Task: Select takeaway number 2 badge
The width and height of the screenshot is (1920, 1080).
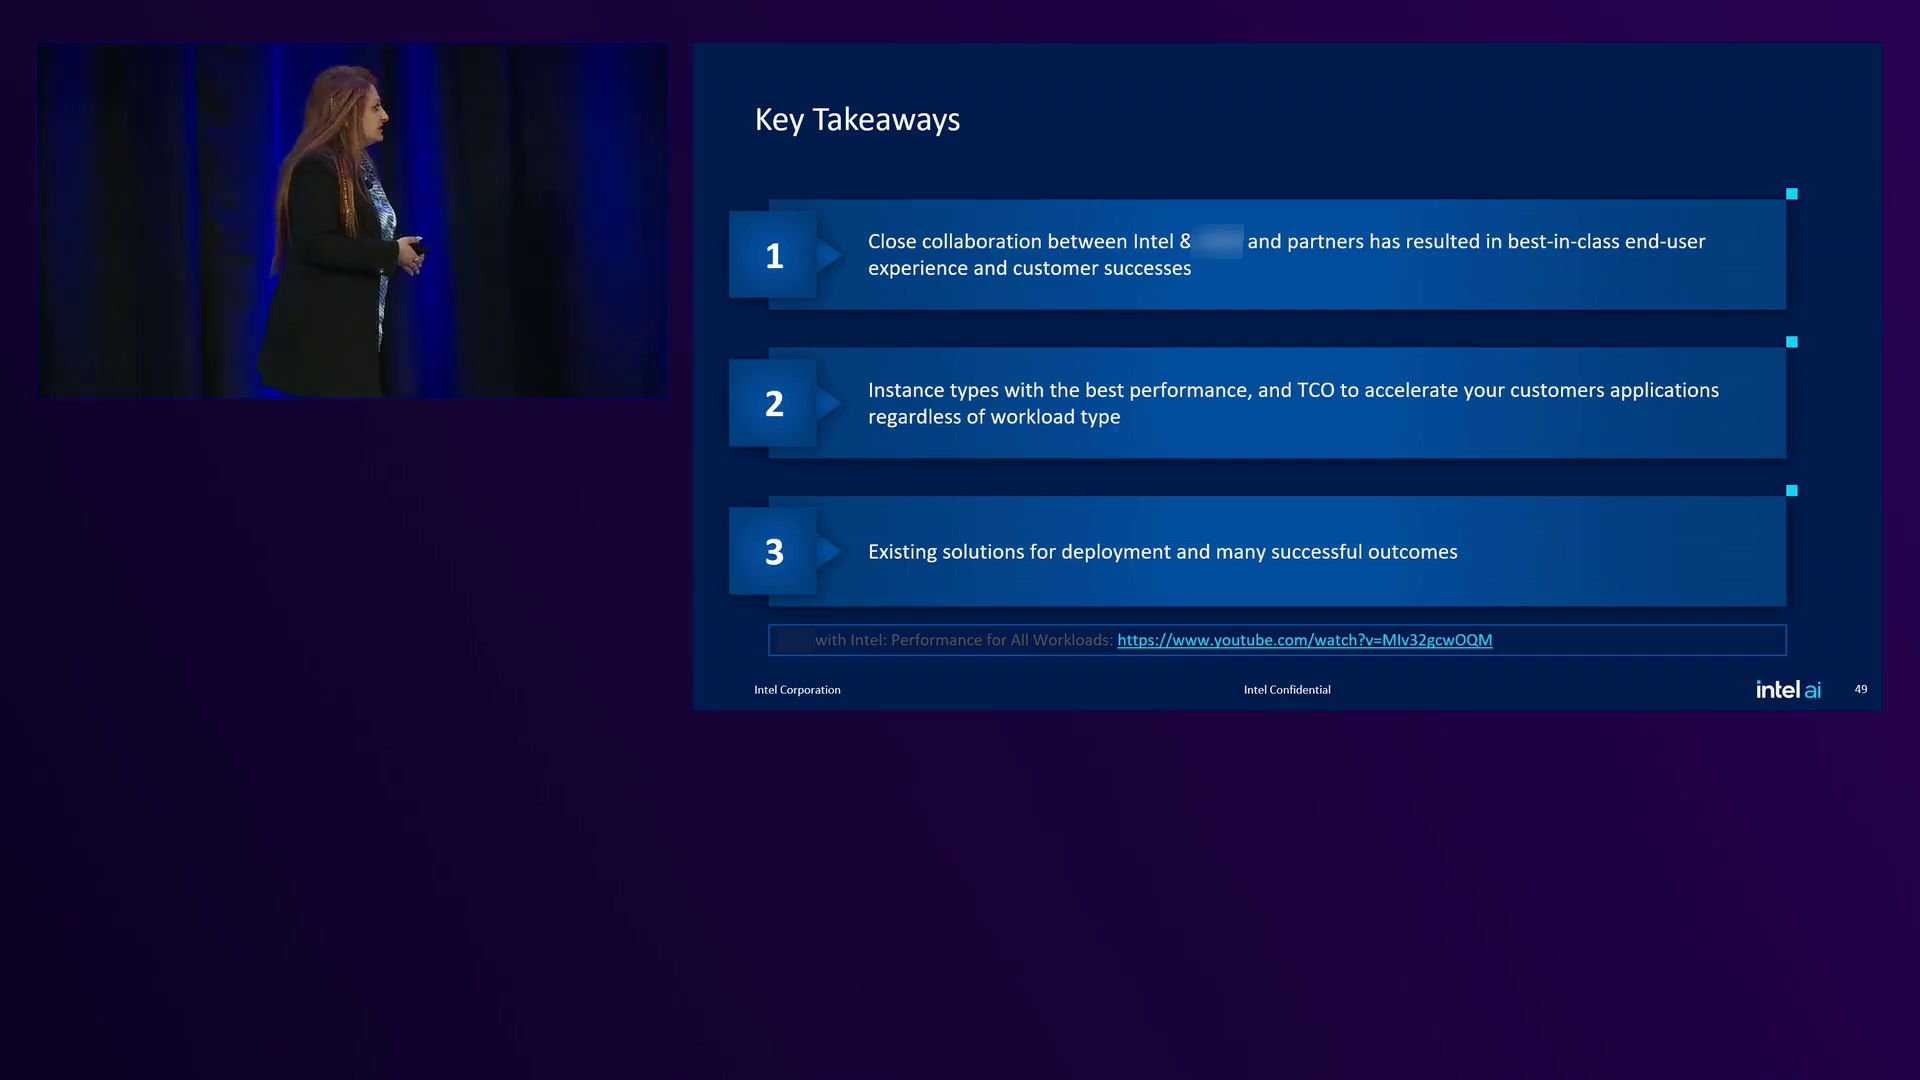Action: (773, 403)
